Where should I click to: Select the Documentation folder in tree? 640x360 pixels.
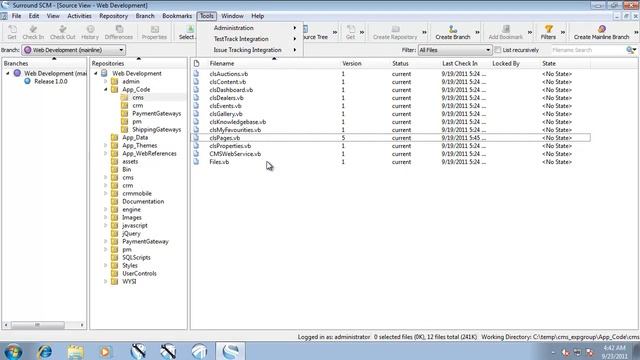click(x=143, y=202)
